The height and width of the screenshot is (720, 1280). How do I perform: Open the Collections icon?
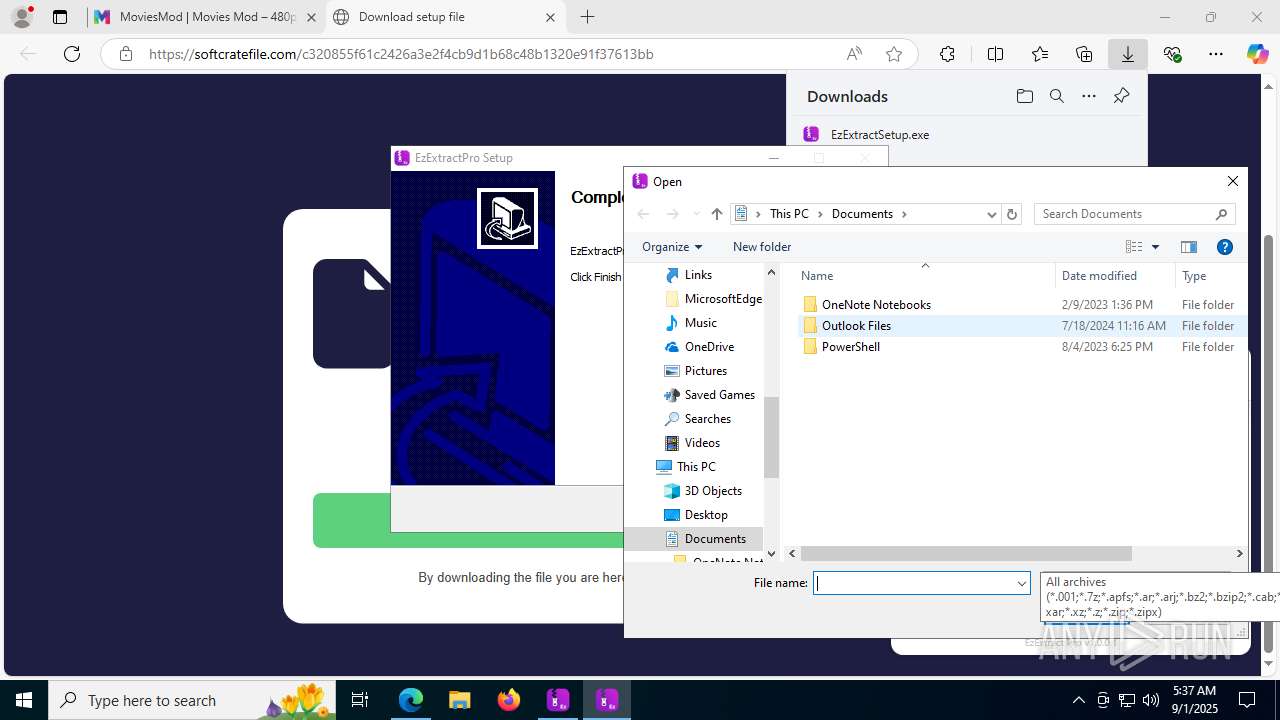(x=1084, y=54)
